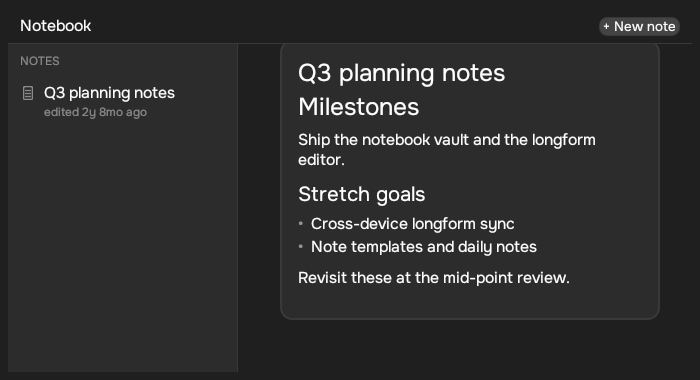Click the Q3 planning notes main title
This screenshot has width=700, height=380.
pos(401,73)
